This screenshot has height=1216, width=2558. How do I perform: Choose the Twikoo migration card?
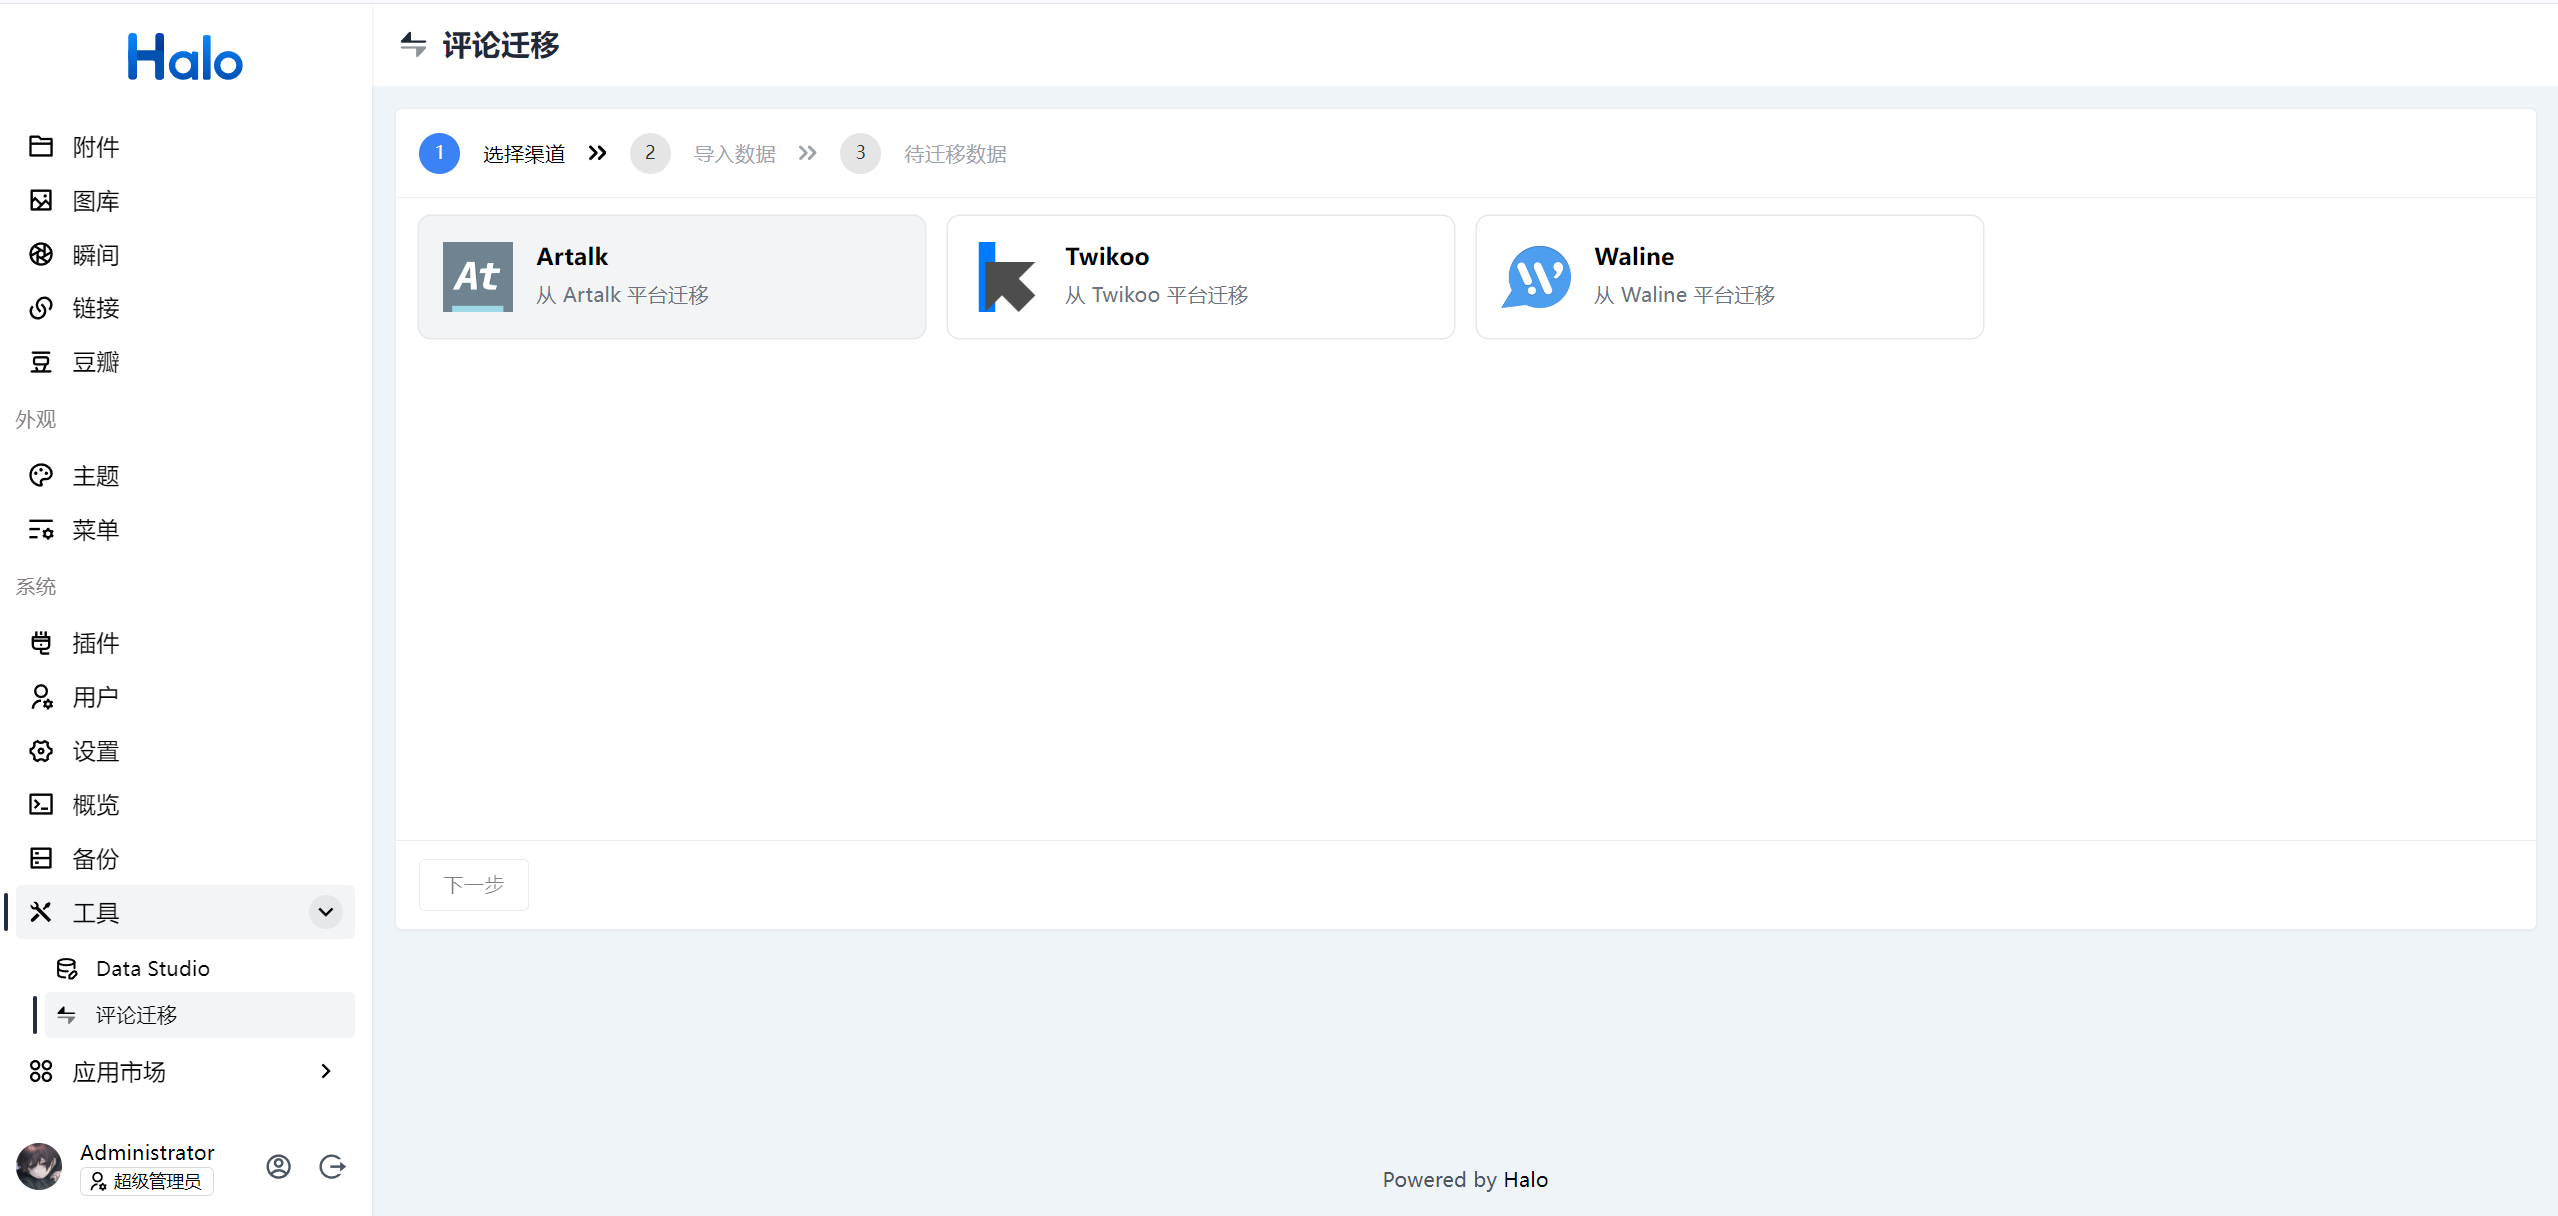click(x=1201, y=277)
